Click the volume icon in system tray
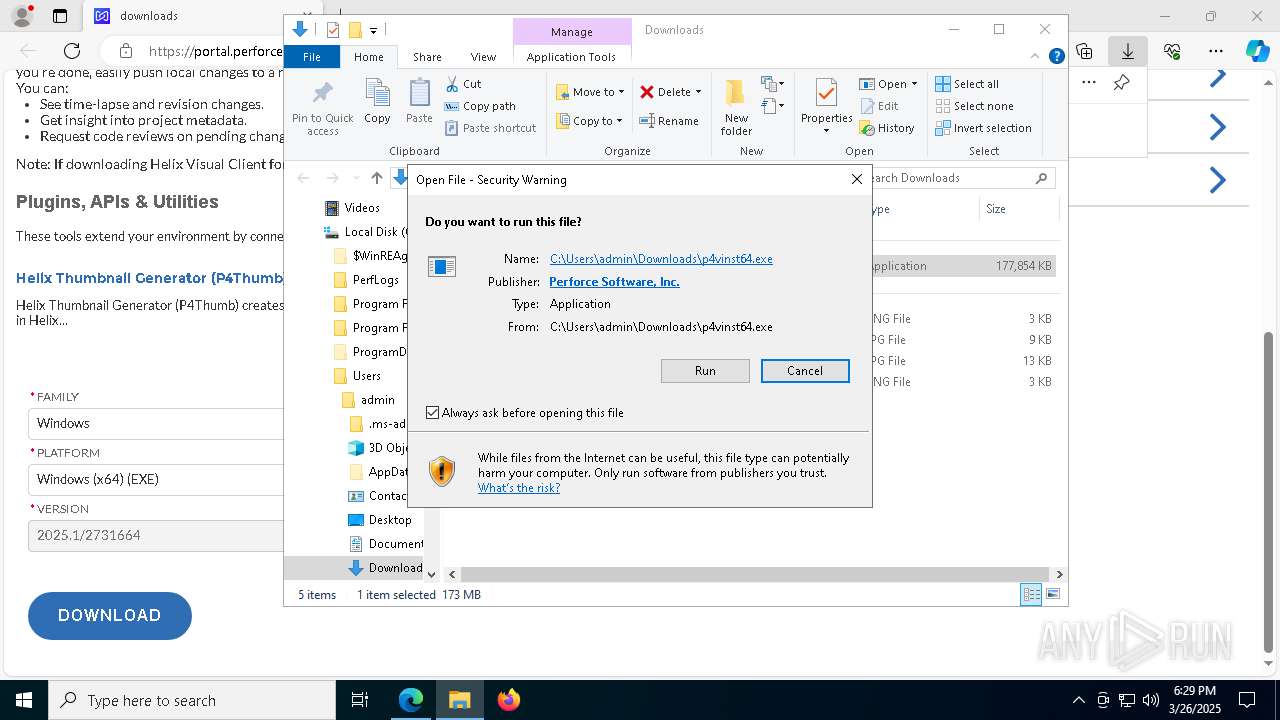The image size is (1280, 720). point(1151,700)
